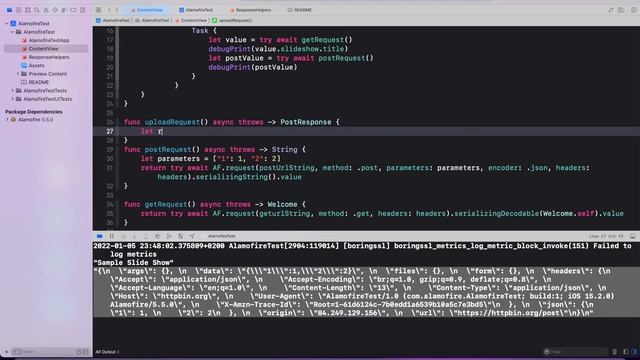
Task: Expand the AlamofireTestUITests group
Action: tap(12, 99)
